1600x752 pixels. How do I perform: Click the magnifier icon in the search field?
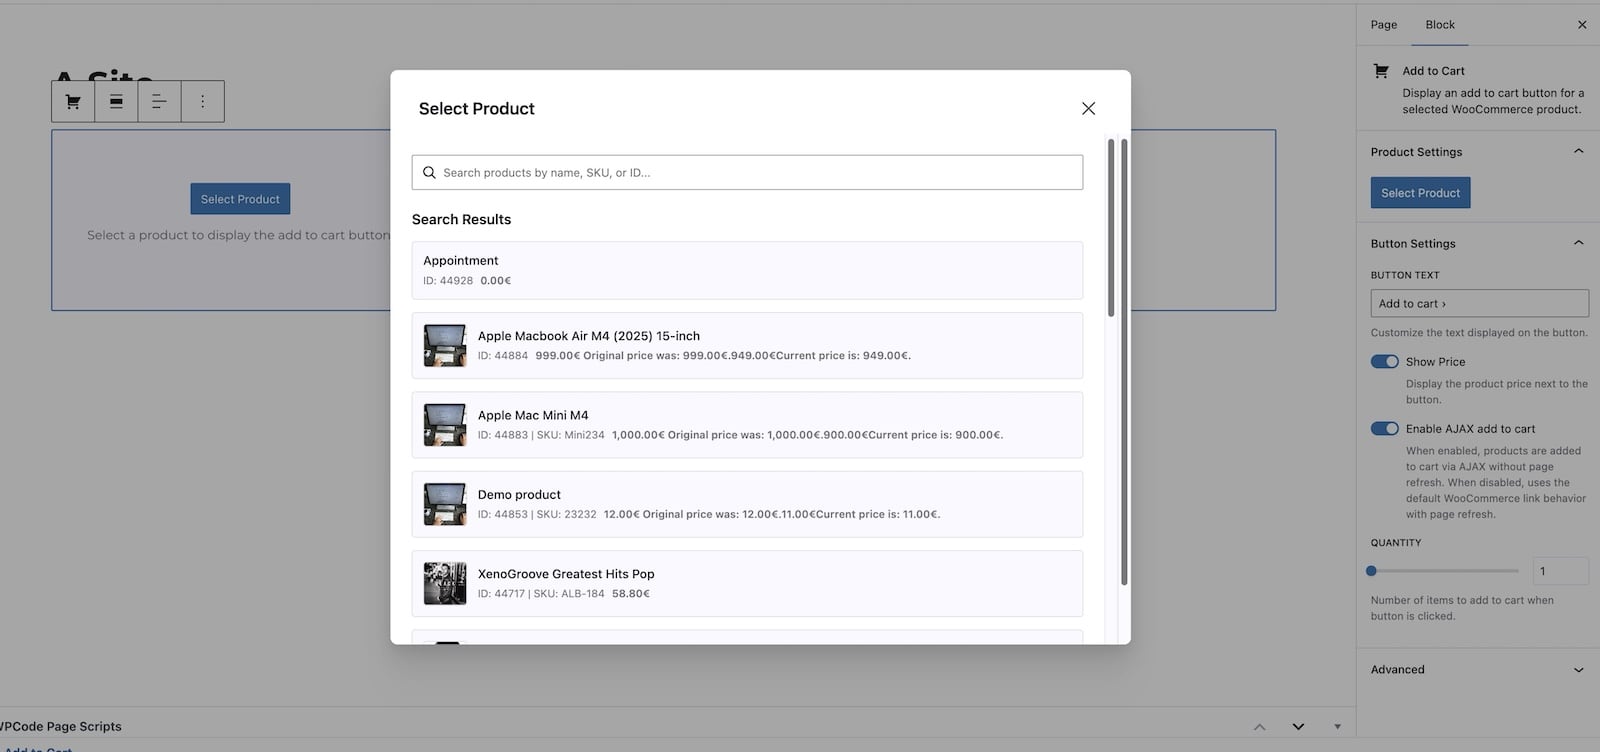429,172
